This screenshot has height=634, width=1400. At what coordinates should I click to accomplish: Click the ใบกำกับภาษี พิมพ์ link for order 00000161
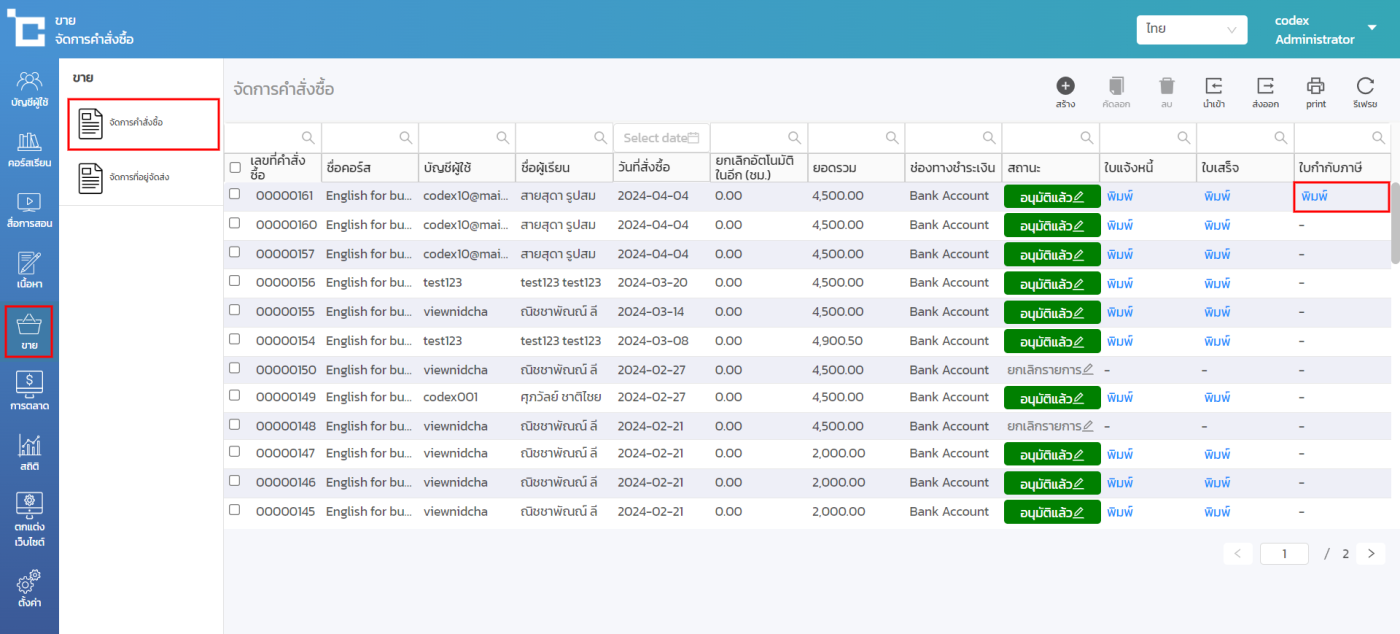pyautogui.click(x=1315, y=197)
